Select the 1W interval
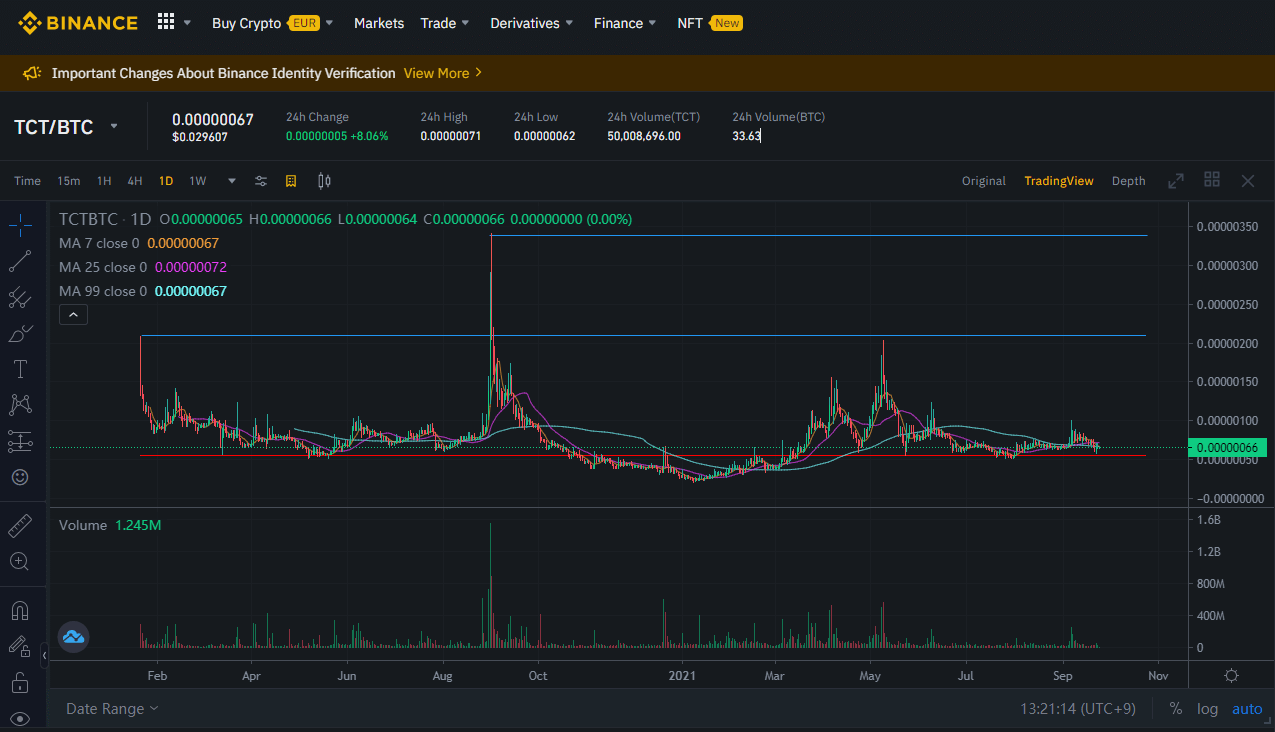 [x=198, y=181]
